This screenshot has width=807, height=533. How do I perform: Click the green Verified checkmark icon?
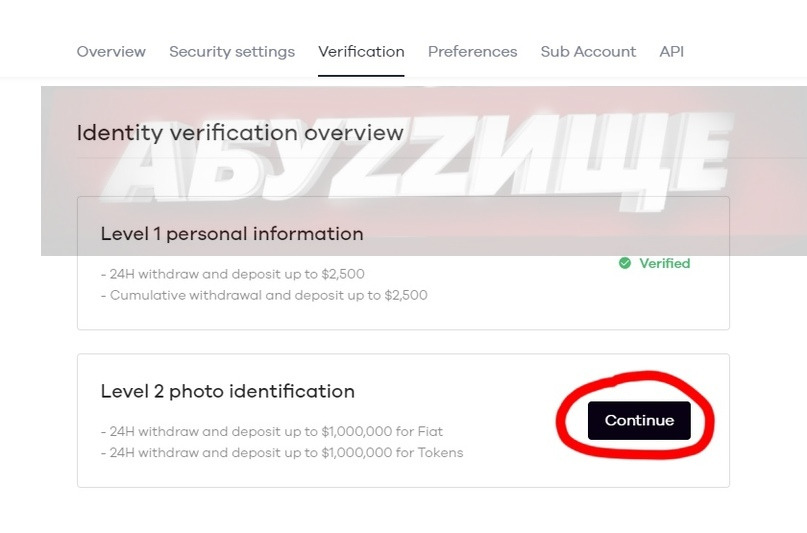pyautogui.click(x=625, y=263)
